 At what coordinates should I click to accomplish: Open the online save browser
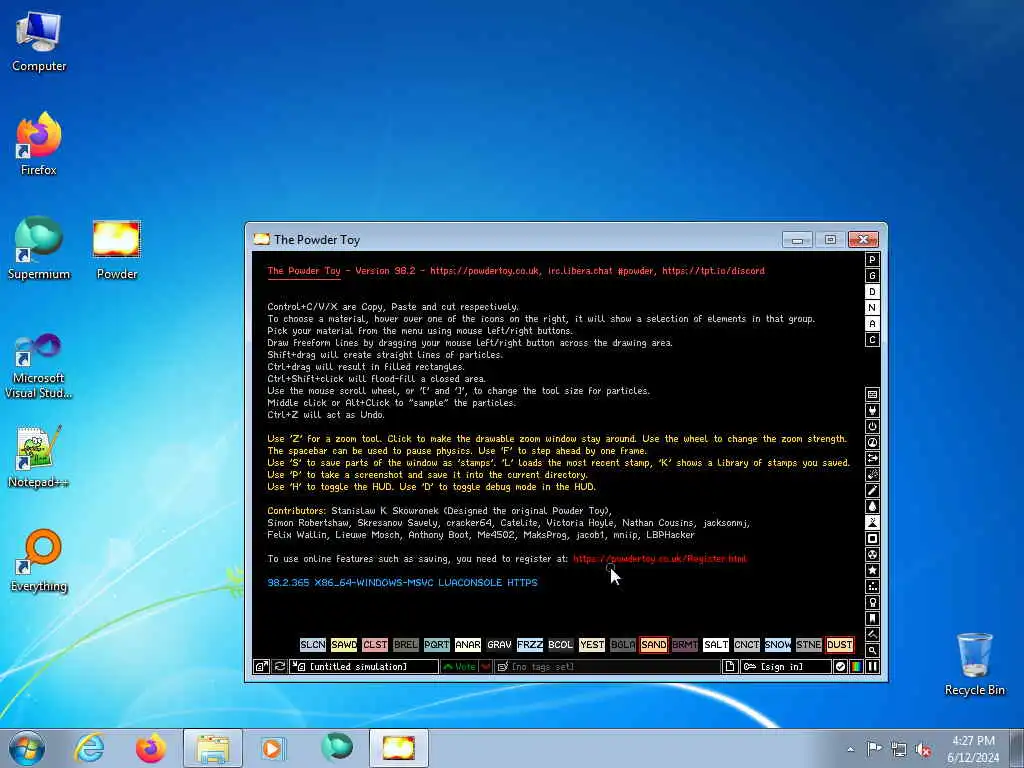(261, 666)
